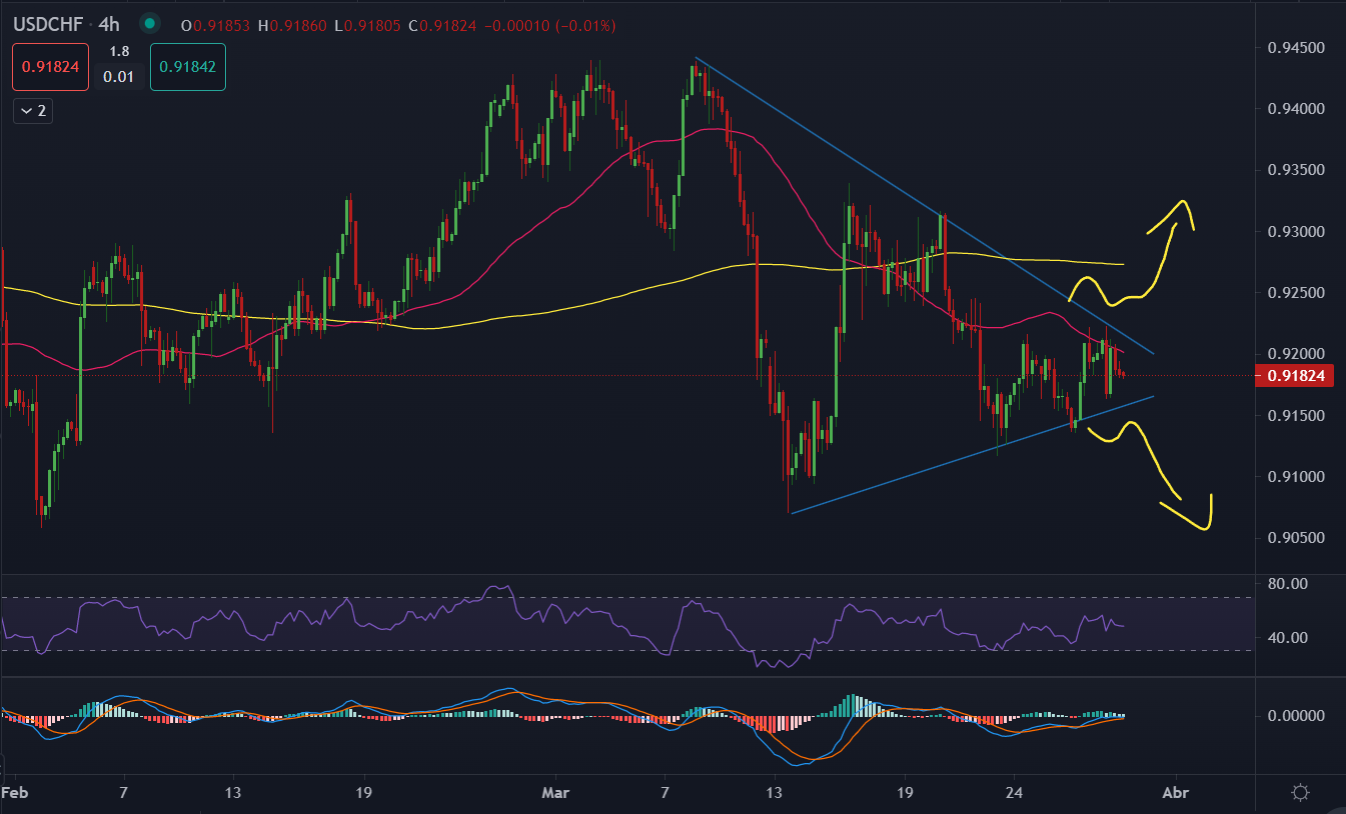The width and height of the screenshot is (1346, 814).
Task: Click the Mar label on time axis
Action: coord(555,790)
